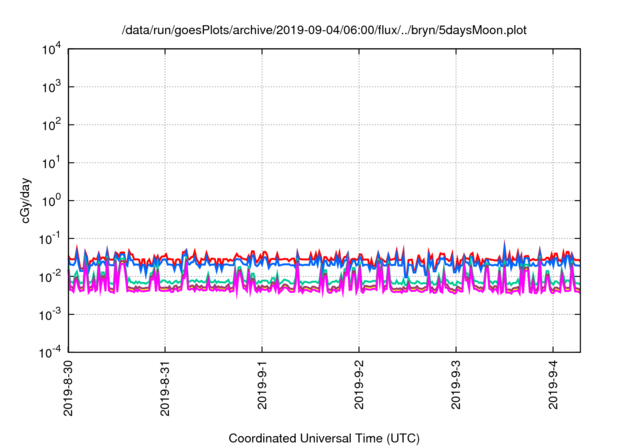
Task: Click the 2019-8-31 date label
Action: (165, 388)
